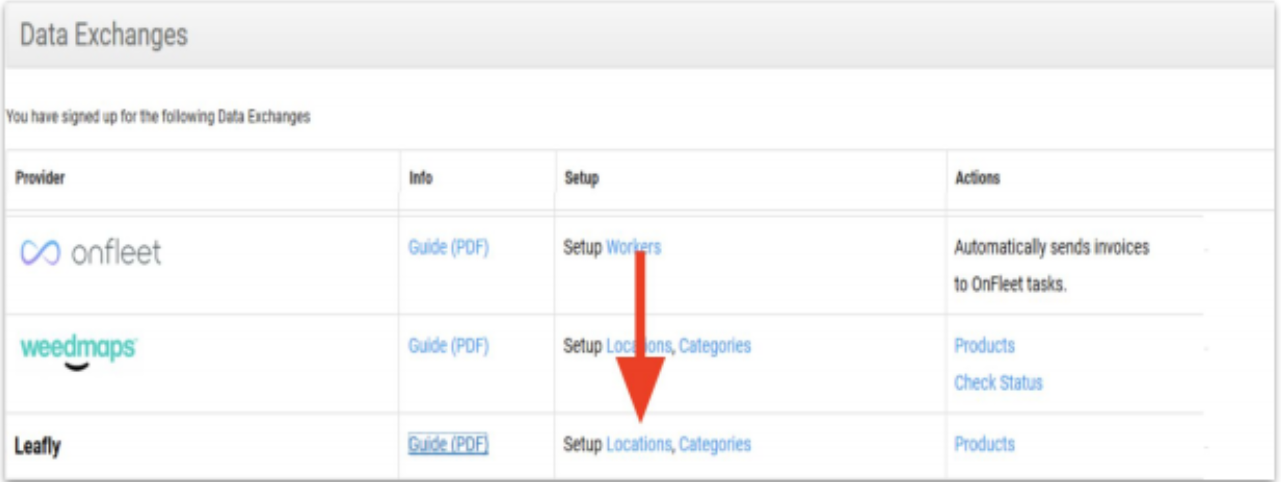Screen dimensions: 1281x482
Task: Open Products action for weedmaps
Action: (x=984, y=346)
